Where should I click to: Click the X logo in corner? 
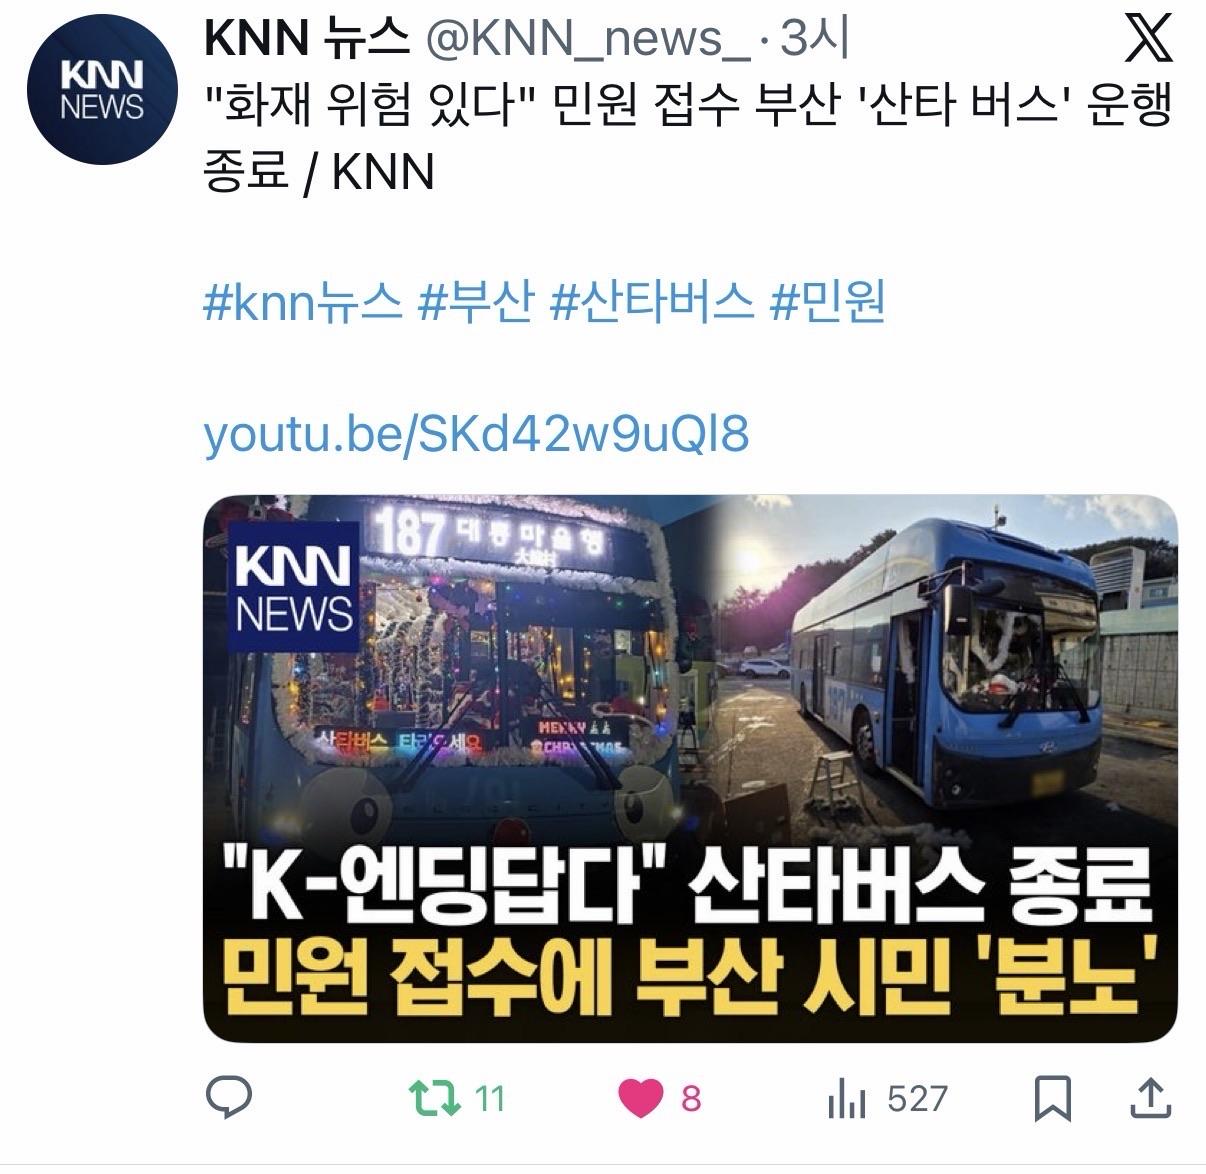pos(1149,39)
